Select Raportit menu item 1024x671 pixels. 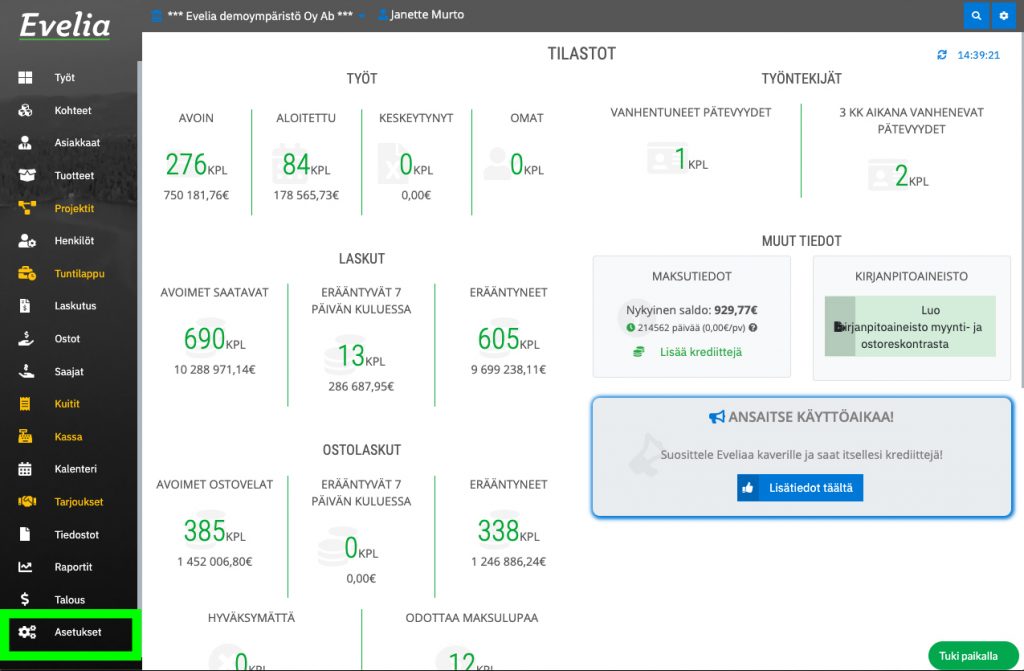coord(73,567)
